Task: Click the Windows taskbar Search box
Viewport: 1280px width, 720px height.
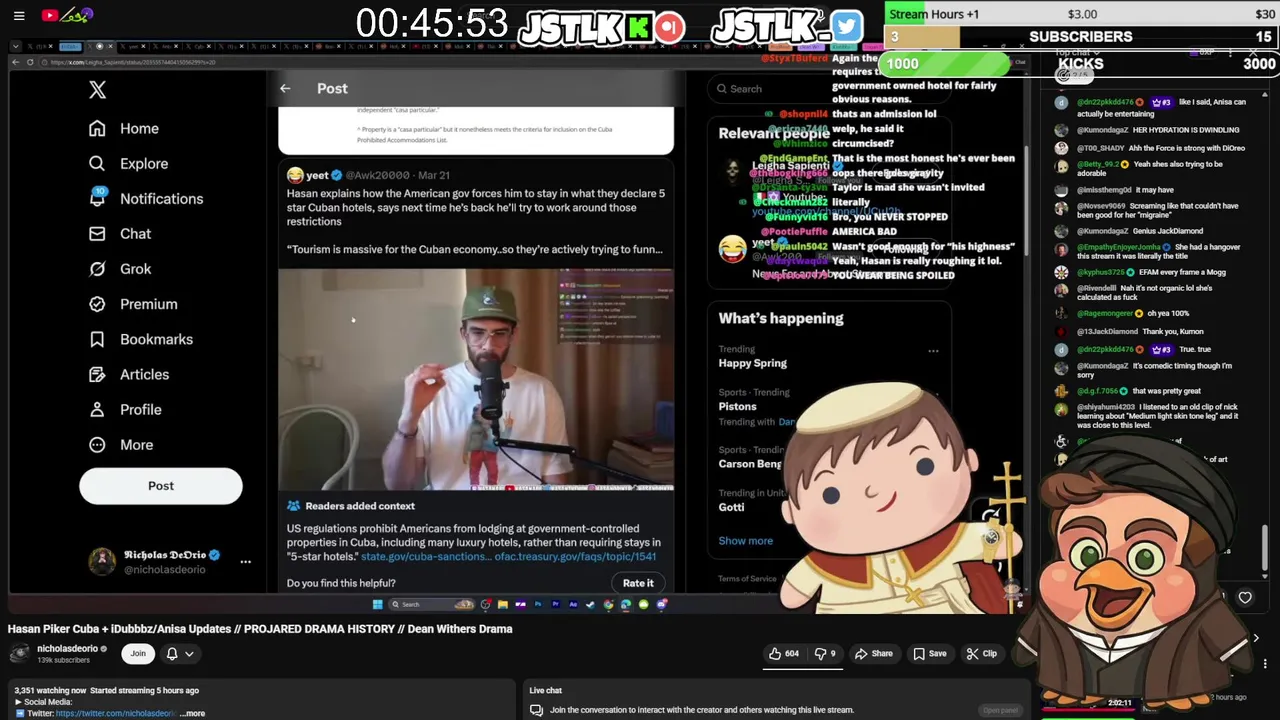Action: click(x=430, y=604)
